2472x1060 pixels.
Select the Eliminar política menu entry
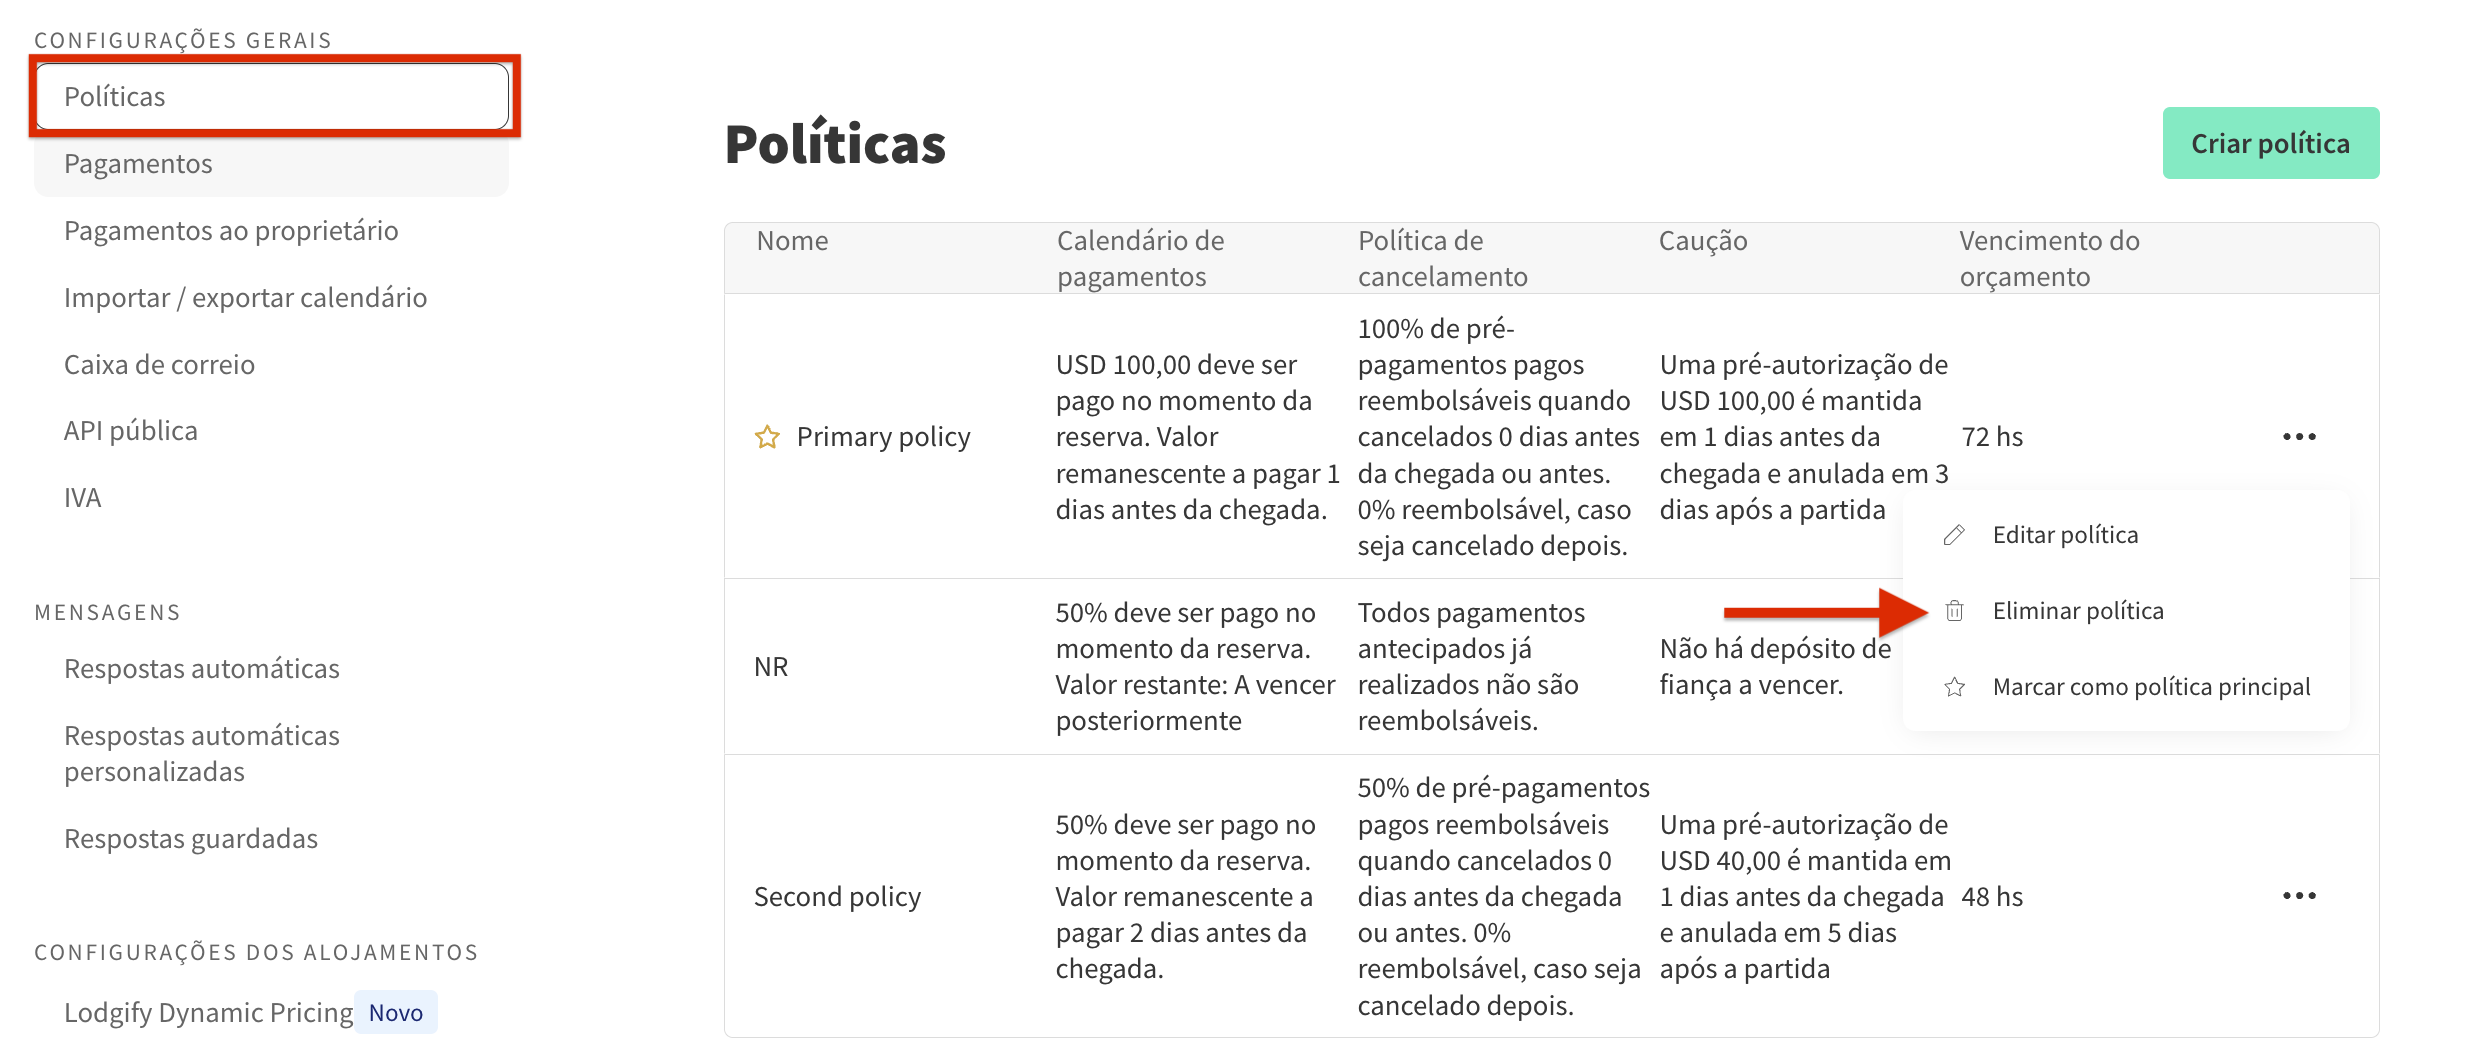pyautogui.click(x=2078, y=610)
